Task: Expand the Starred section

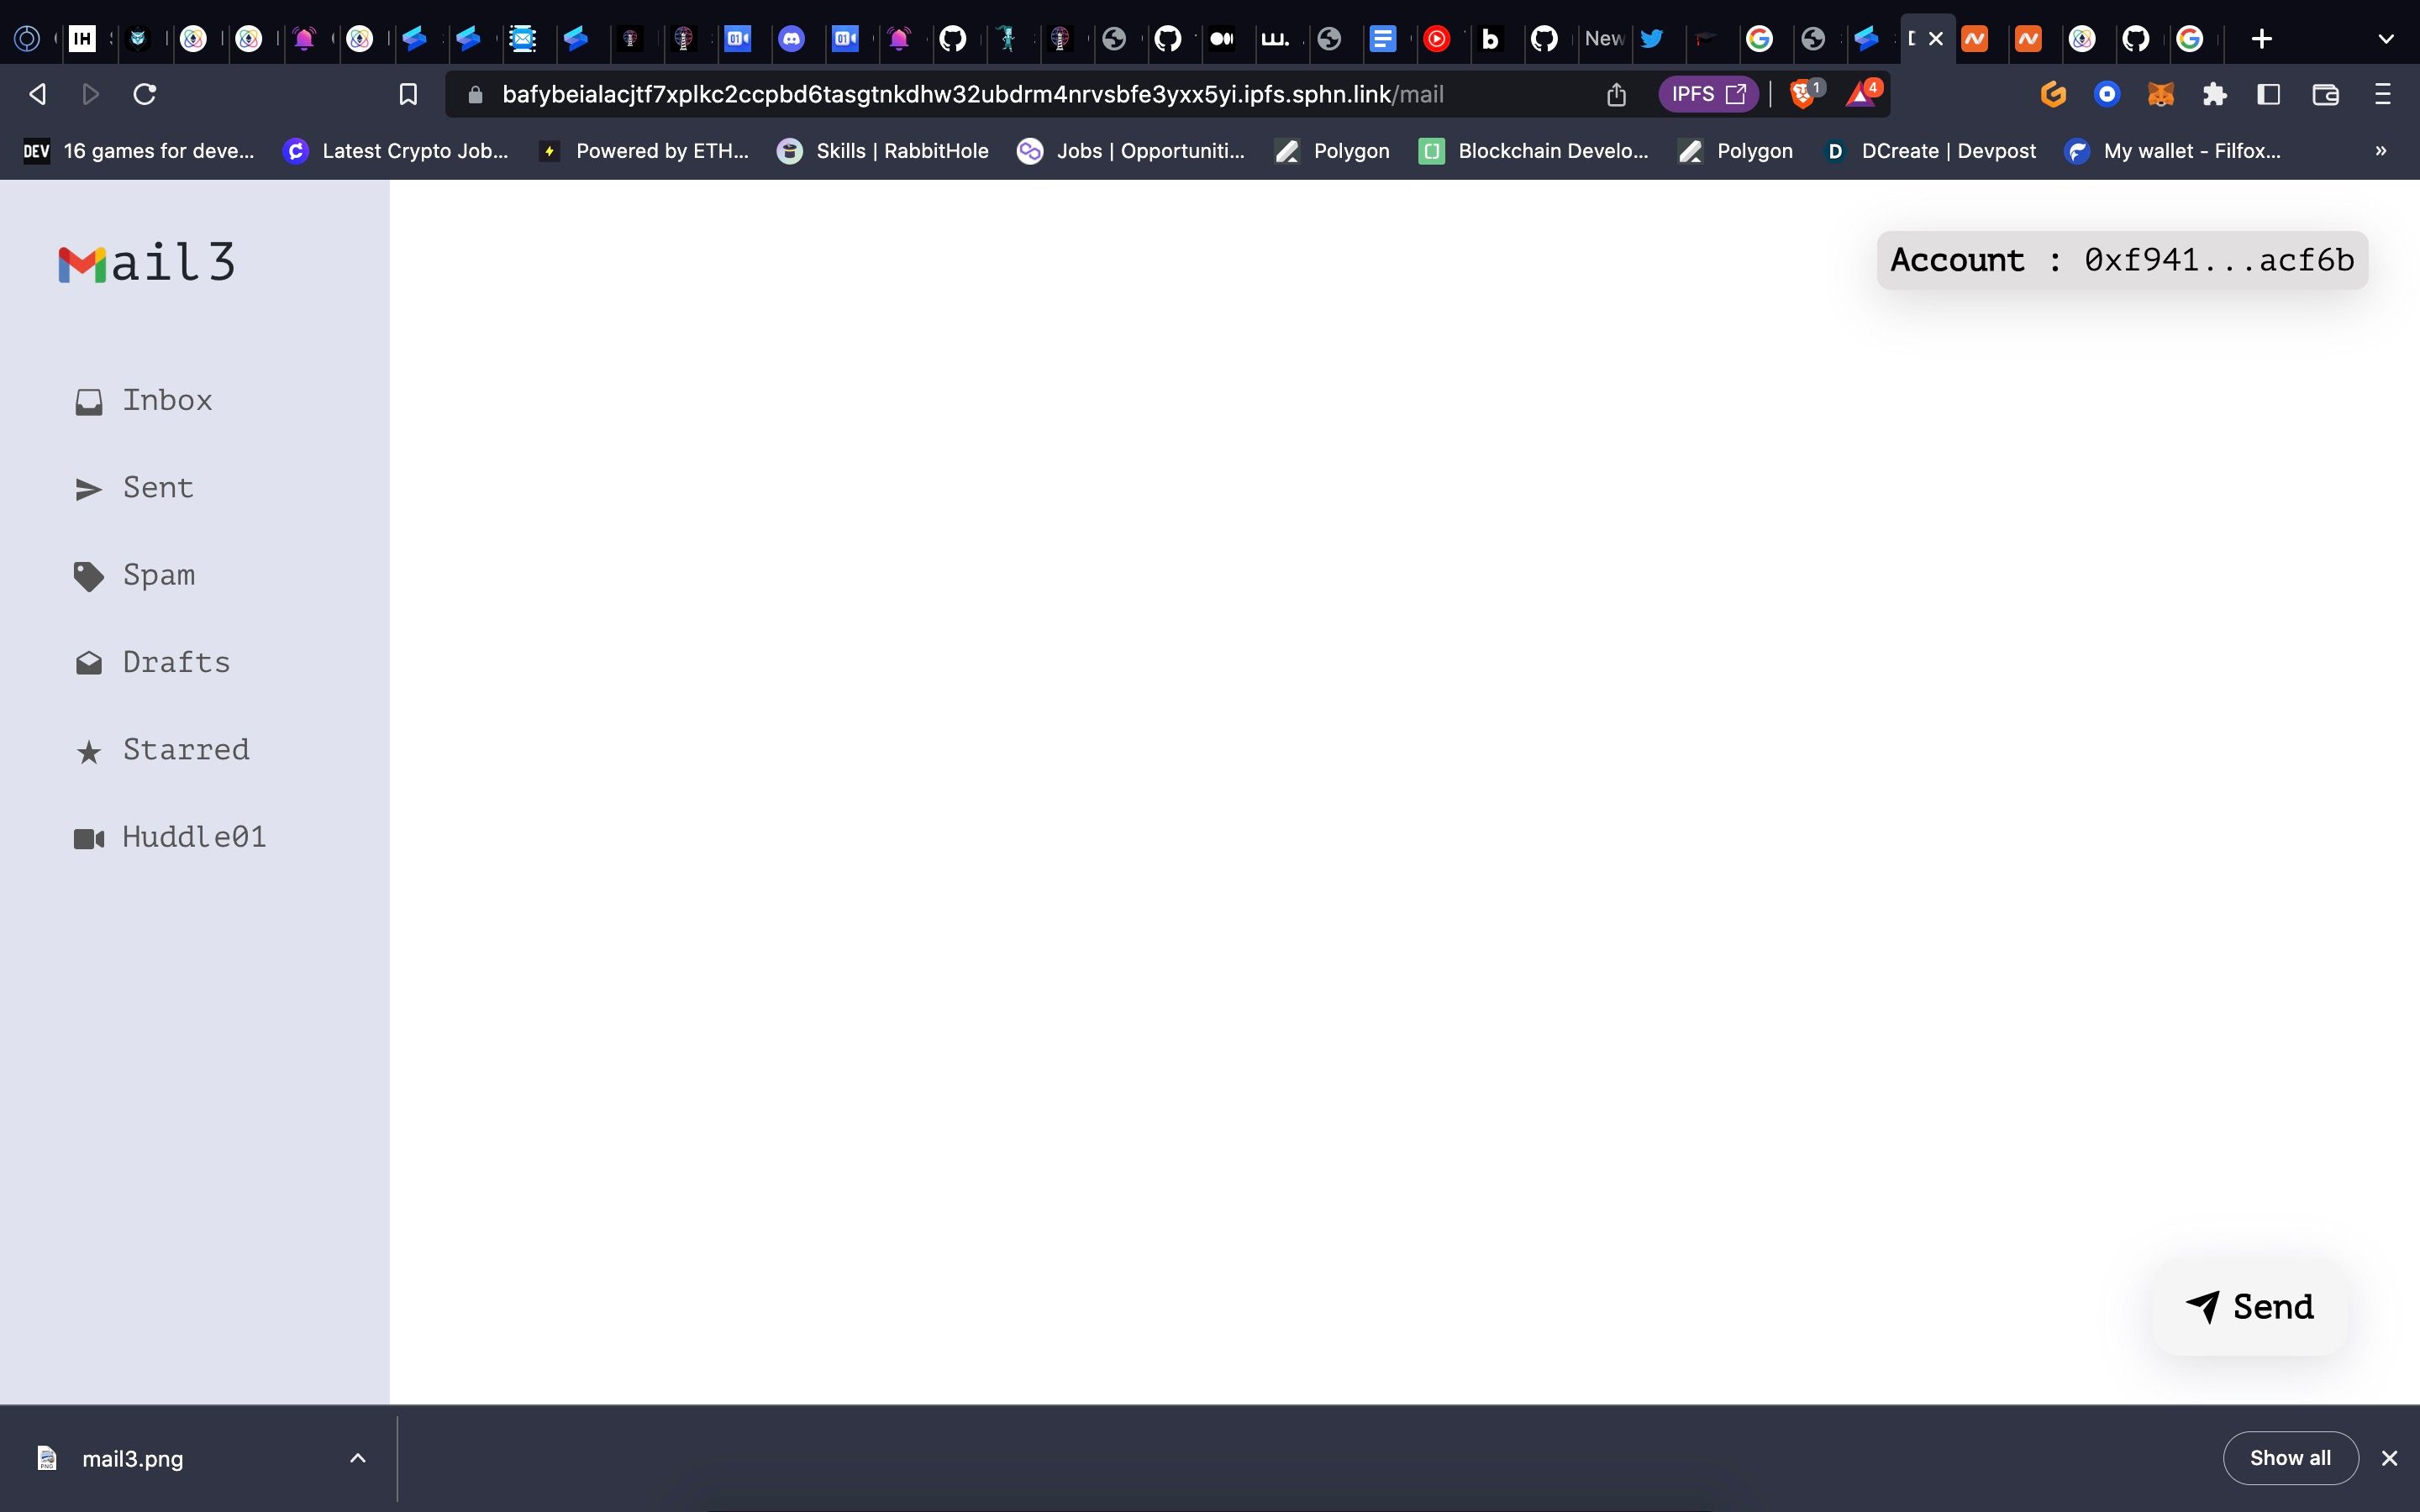Action: click(x=187, y=749)
